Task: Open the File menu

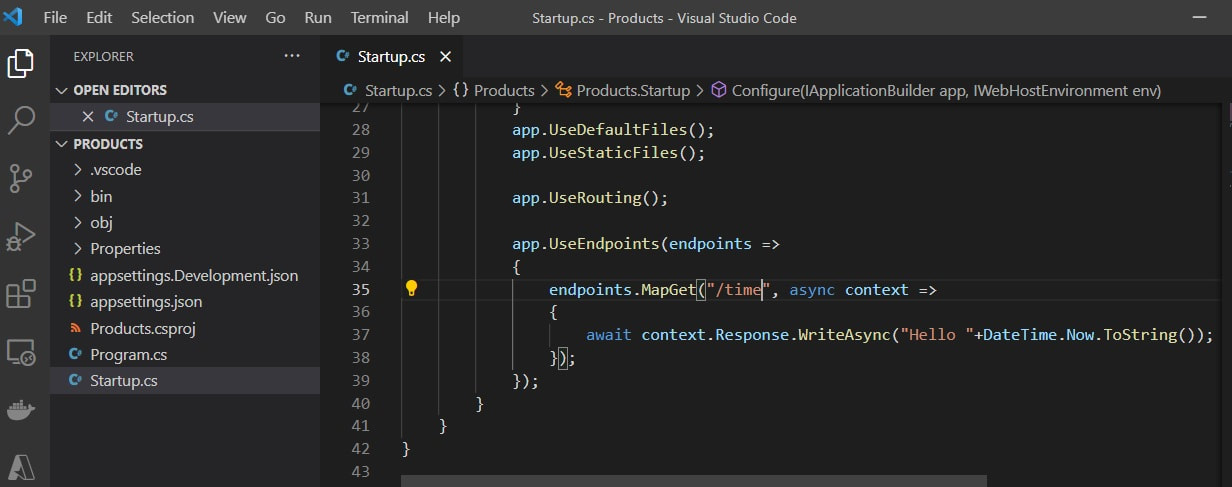Action: [x=56, y=17]
